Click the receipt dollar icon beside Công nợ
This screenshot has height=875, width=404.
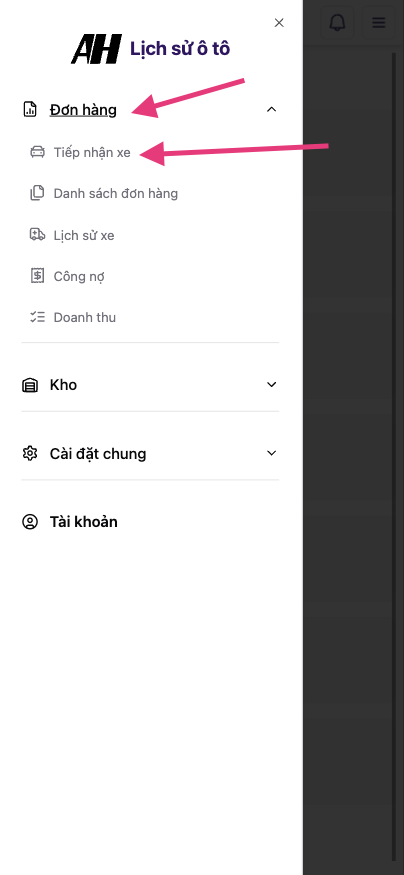coord(37,276)
